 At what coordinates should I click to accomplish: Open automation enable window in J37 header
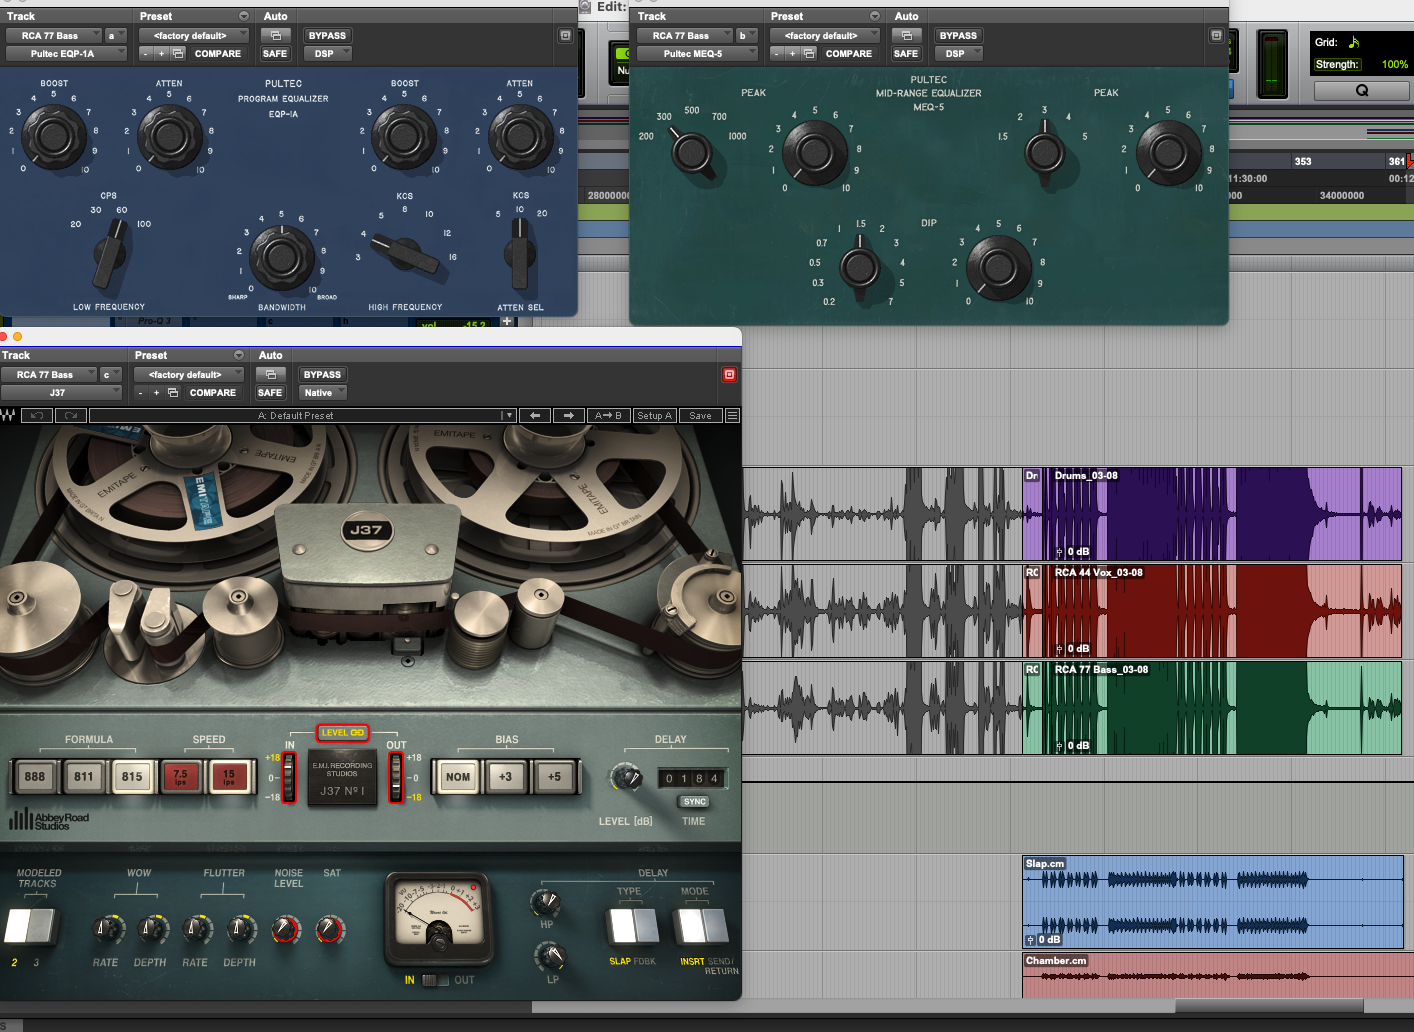(270, 374)
